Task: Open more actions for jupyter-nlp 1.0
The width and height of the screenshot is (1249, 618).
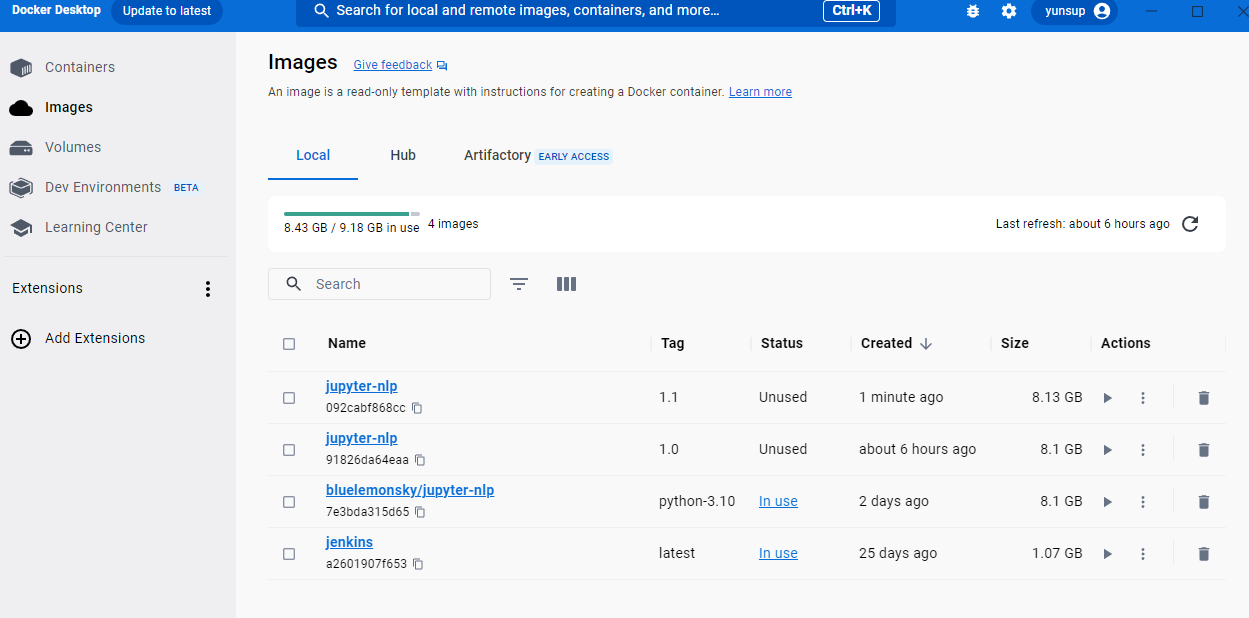Action: coord(1143,450)
